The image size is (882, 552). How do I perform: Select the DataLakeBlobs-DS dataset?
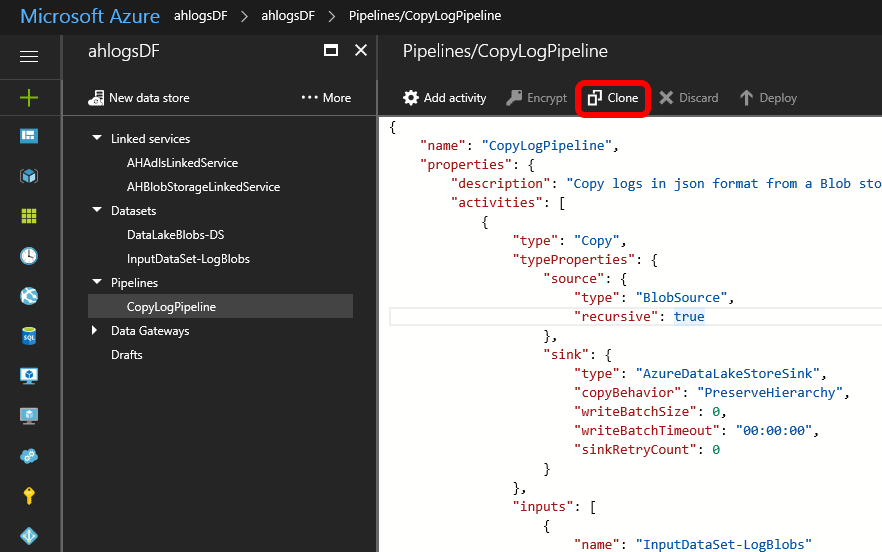point(176,235)
